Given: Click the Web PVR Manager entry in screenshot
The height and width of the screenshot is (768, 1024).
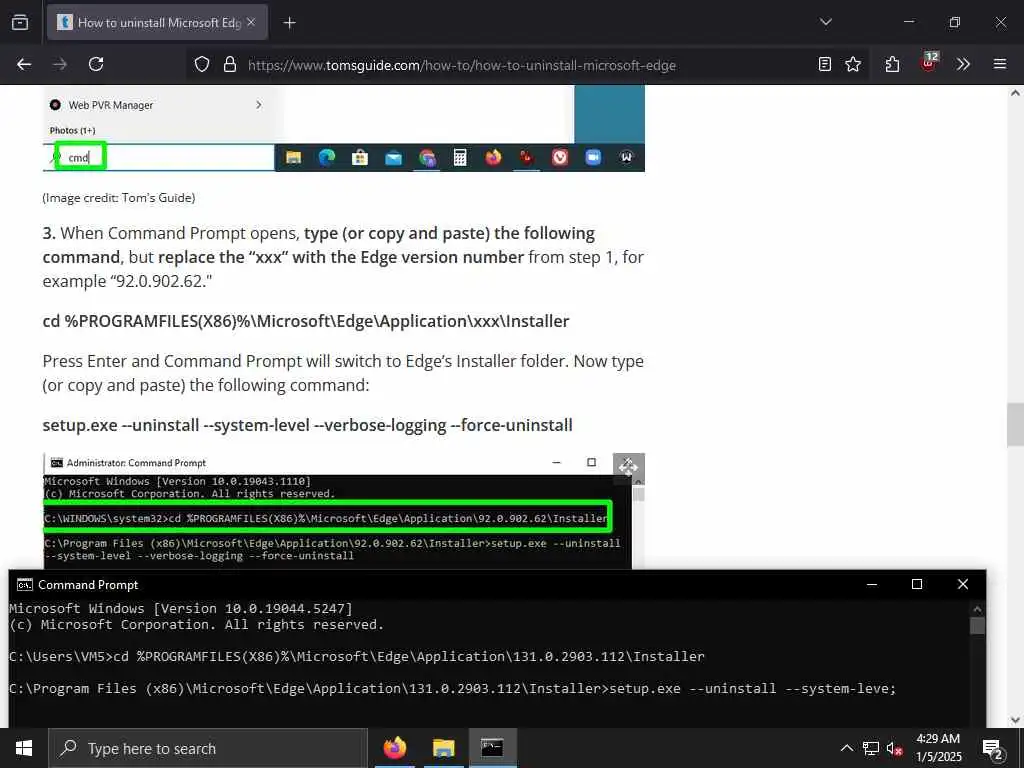Looking at the screenshot, I should point(157,105).
